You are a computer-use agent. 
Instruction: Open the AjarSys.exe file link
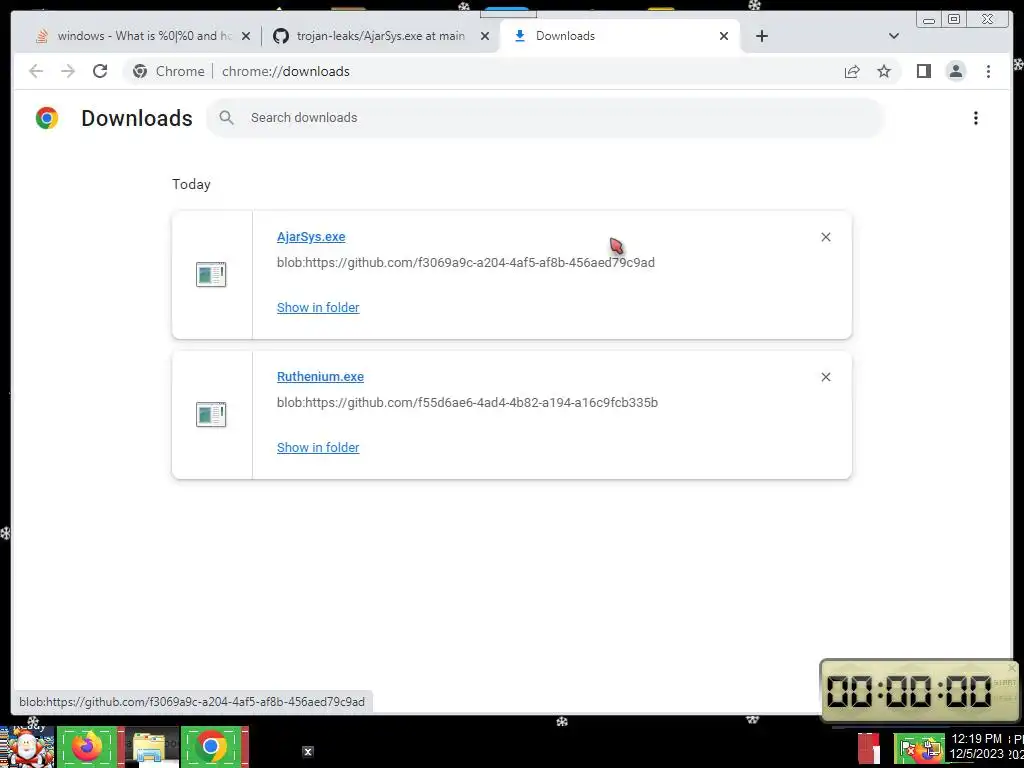[311, 237]
